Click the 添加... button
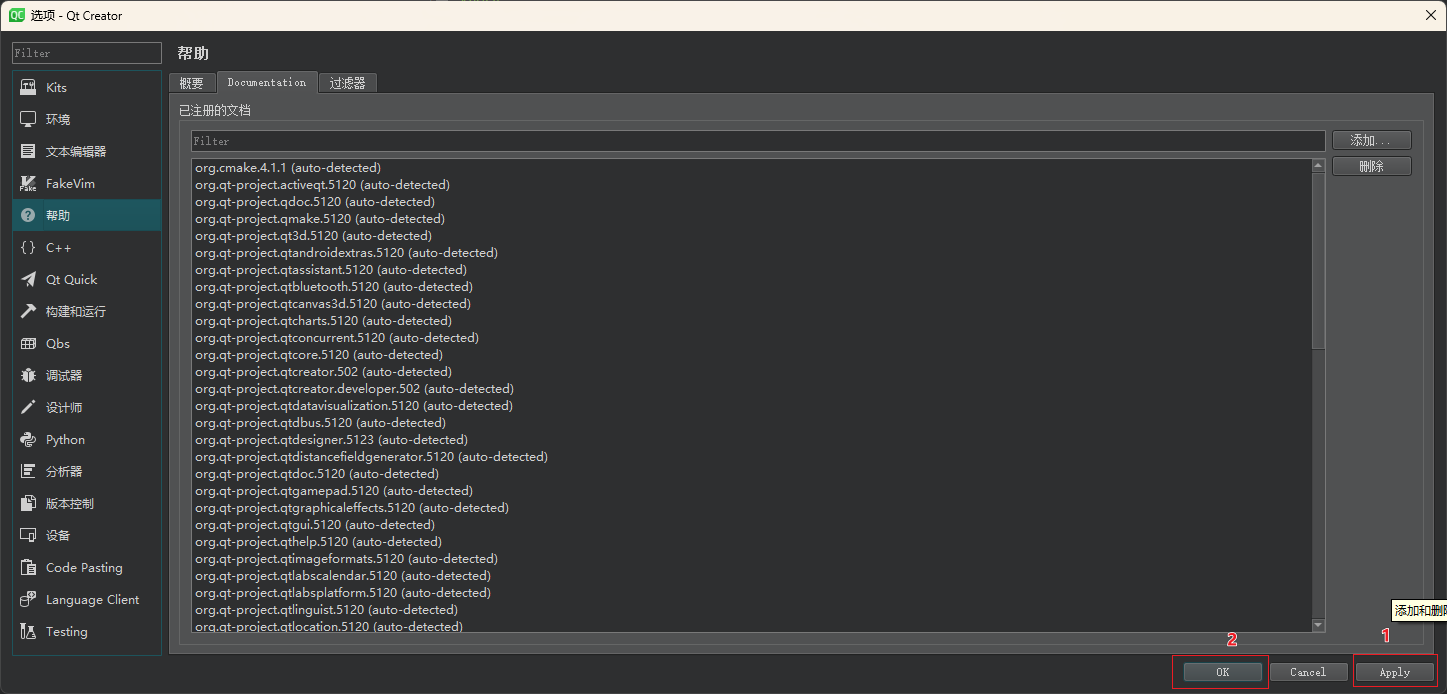1447x694 pixels. 1371,141
